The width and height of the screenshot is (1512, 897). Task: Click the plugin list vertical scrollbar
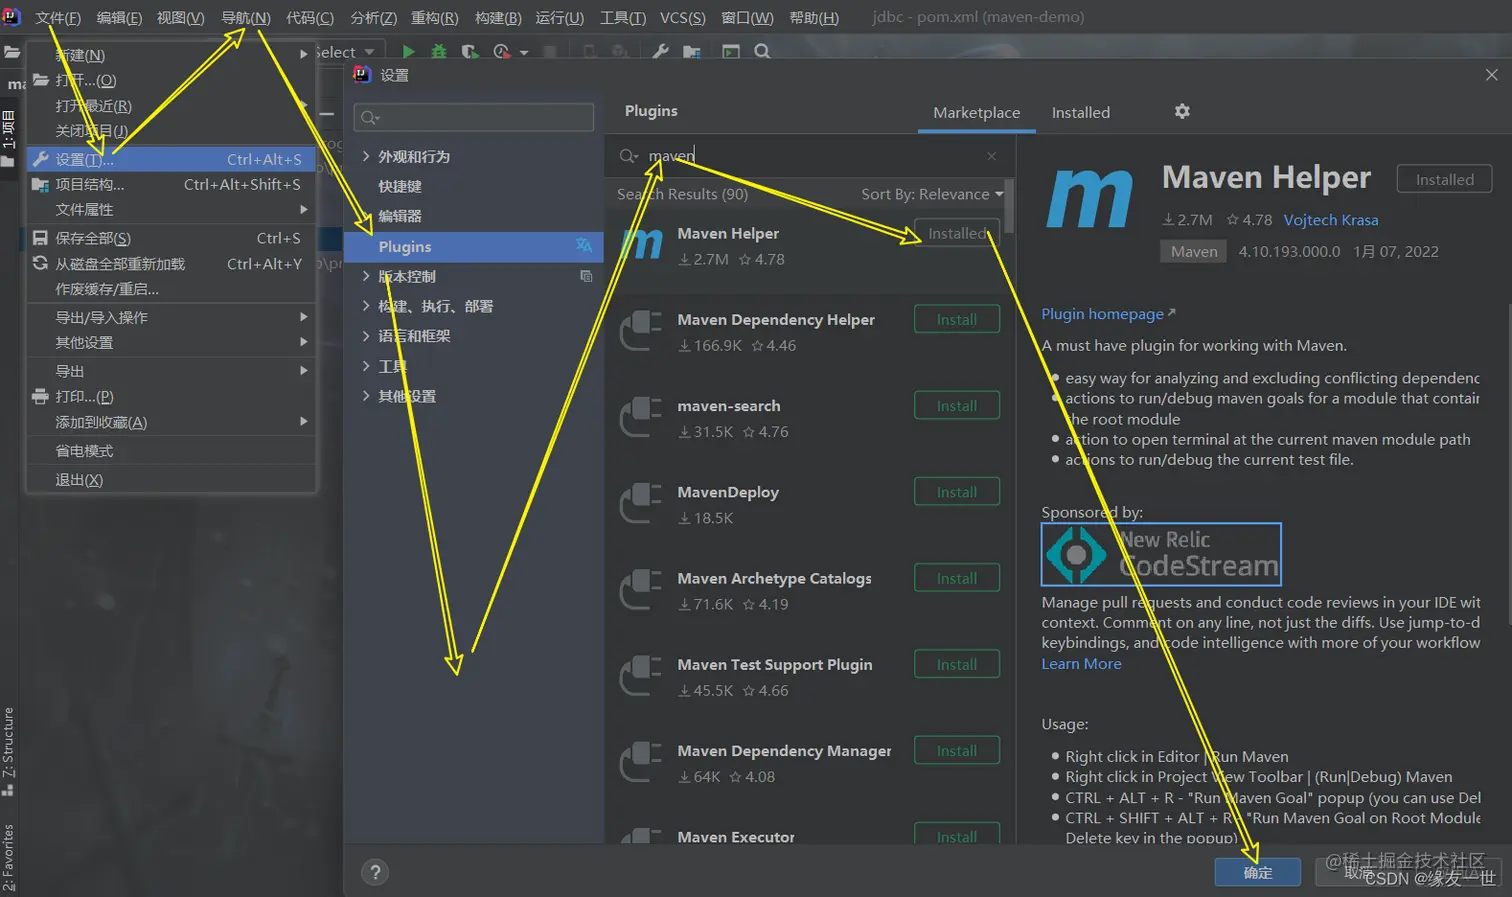pyautogui.click(x=1009, y=207)
